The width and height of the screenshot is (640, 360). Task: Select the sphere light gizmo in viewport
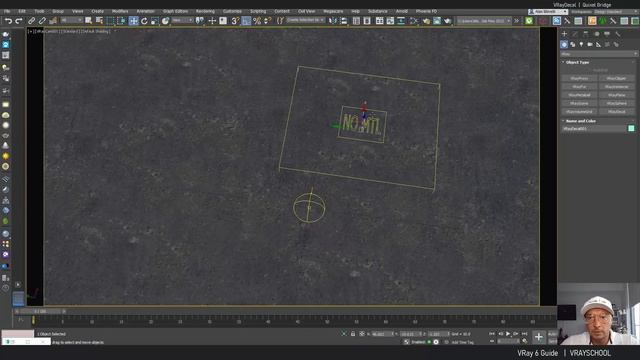[309, 207]
